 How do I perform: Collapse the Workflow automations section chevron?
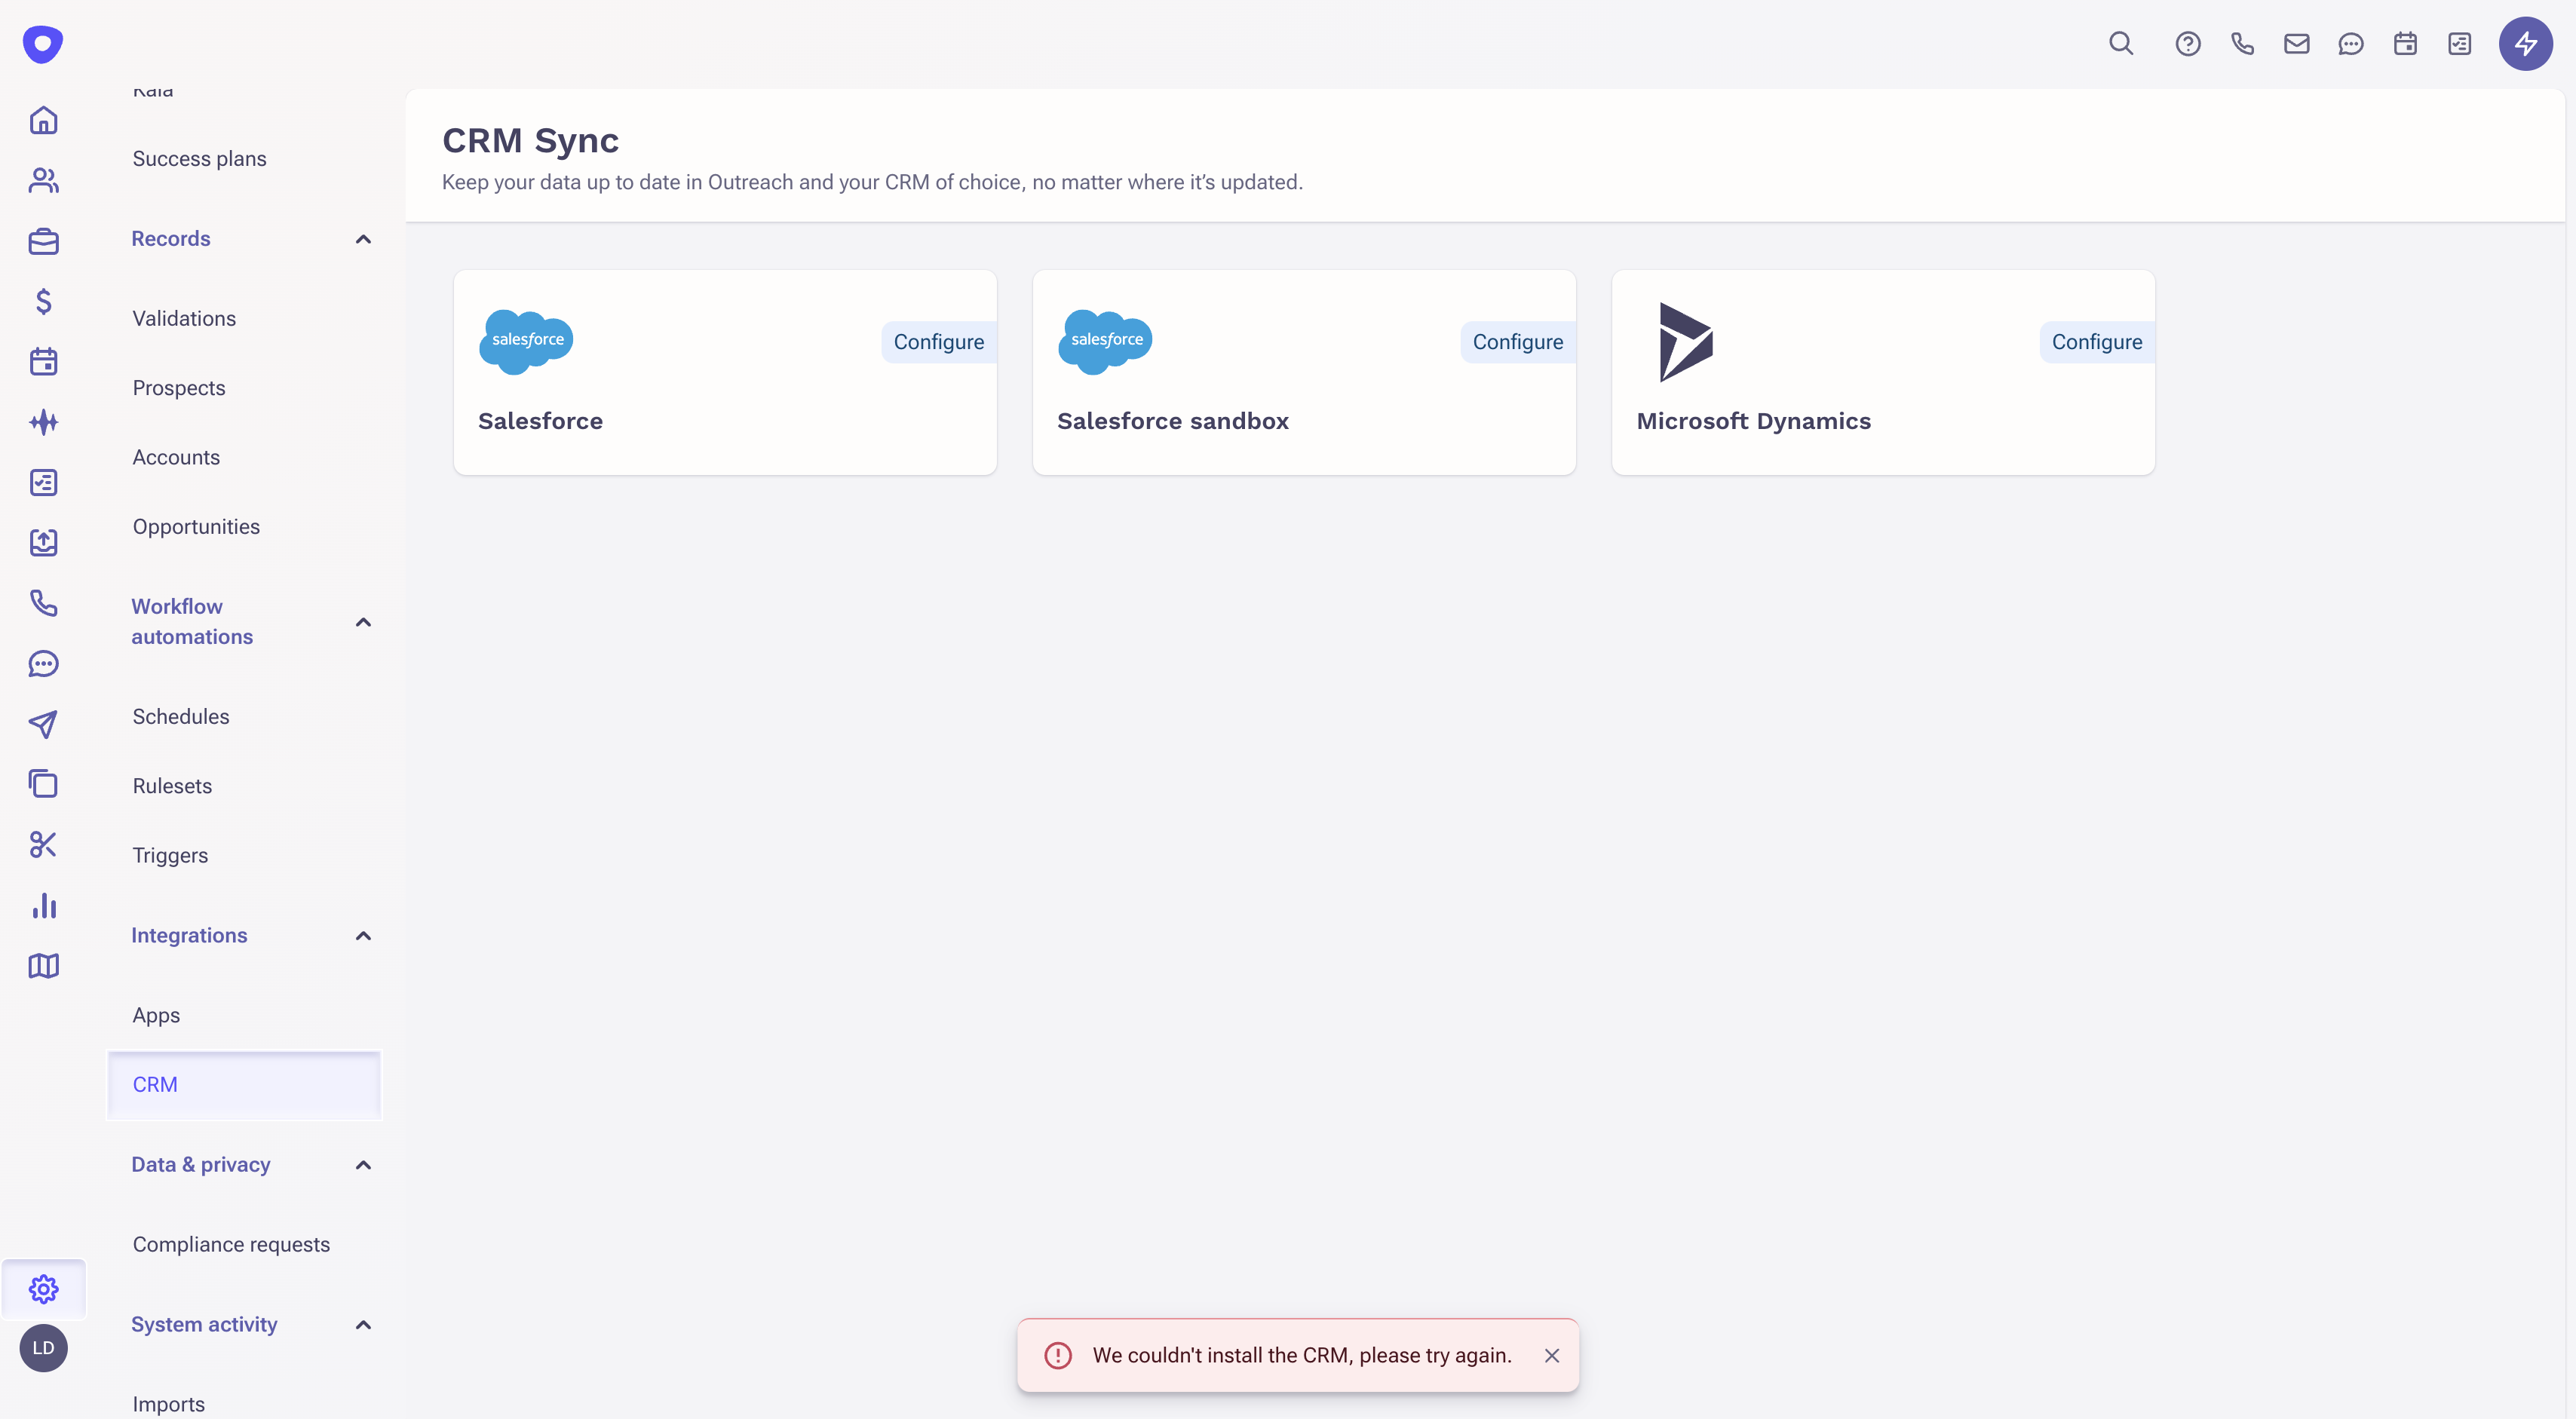pyautogui.click(x=363, y=622)
